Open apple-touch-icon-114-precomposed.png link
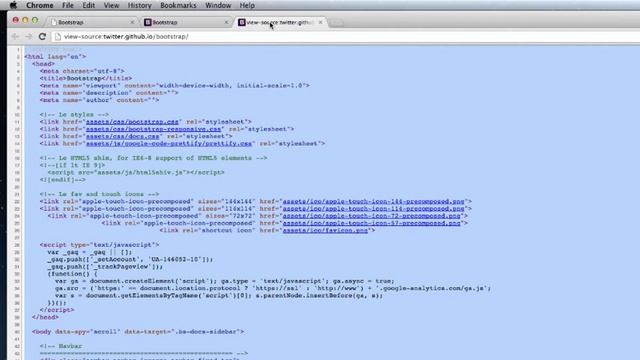Screen dimensions: 640x360 click(x=373, y=209)
